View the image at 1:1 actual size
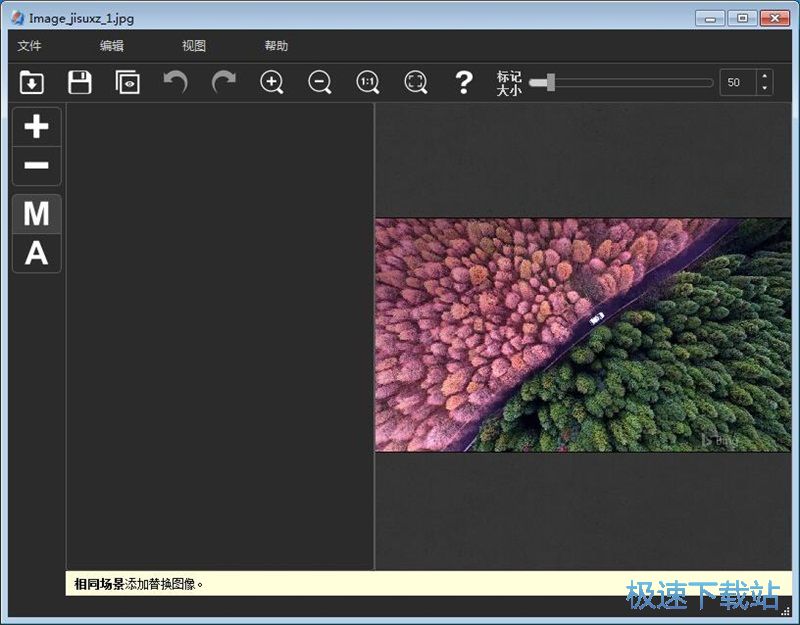The height and width of the screenshot is (625, 800). (x=367, y=83)
